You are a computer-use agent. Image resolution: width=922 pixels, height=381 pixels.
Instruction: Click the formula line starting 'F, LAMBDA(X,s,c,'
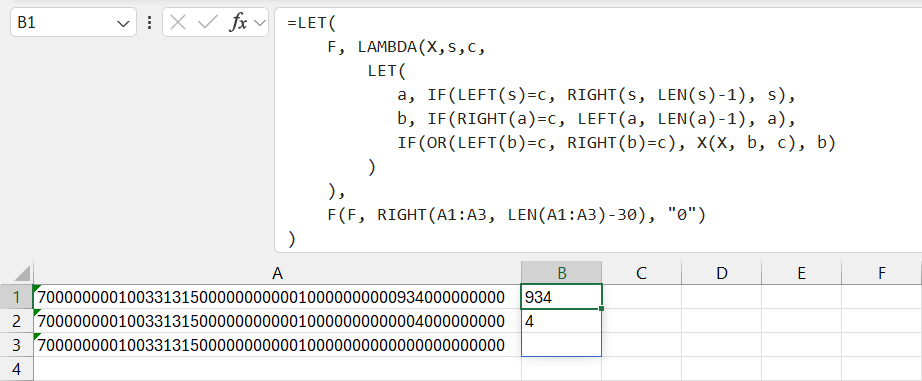(x=406, y=48)
